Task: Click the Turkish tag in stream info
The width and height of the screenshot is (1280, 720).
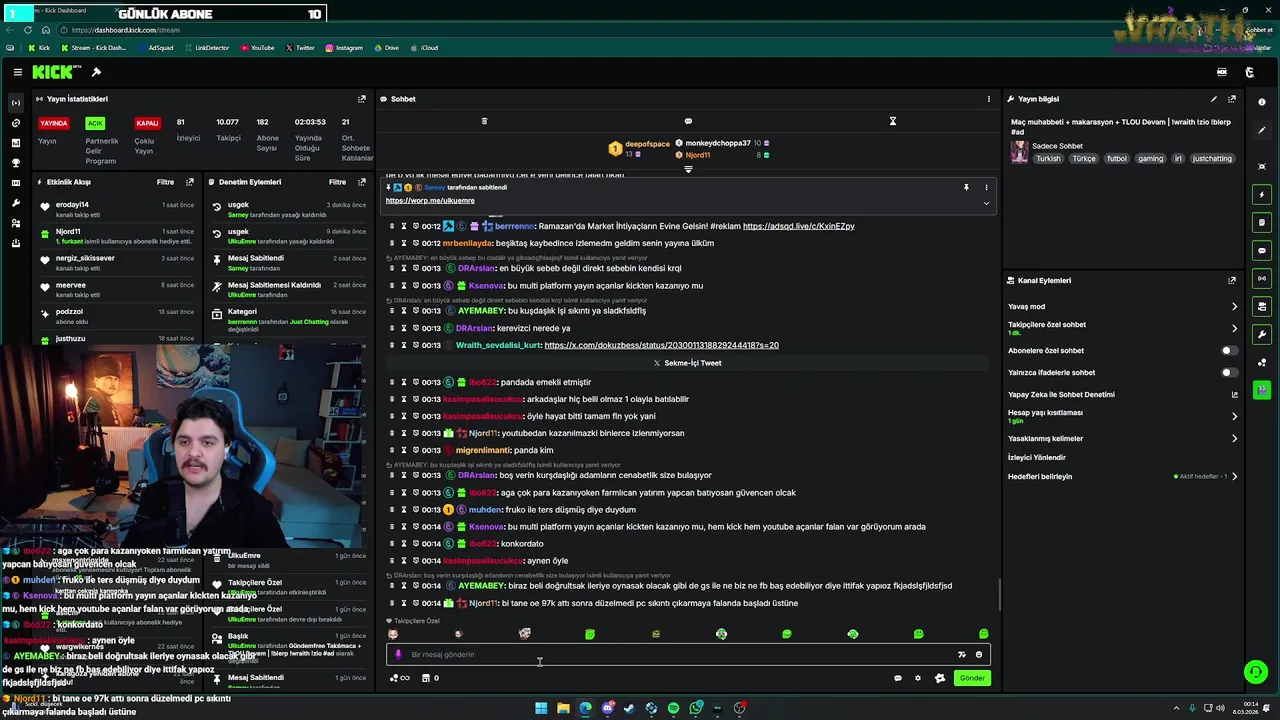Action: [1048, 159]
